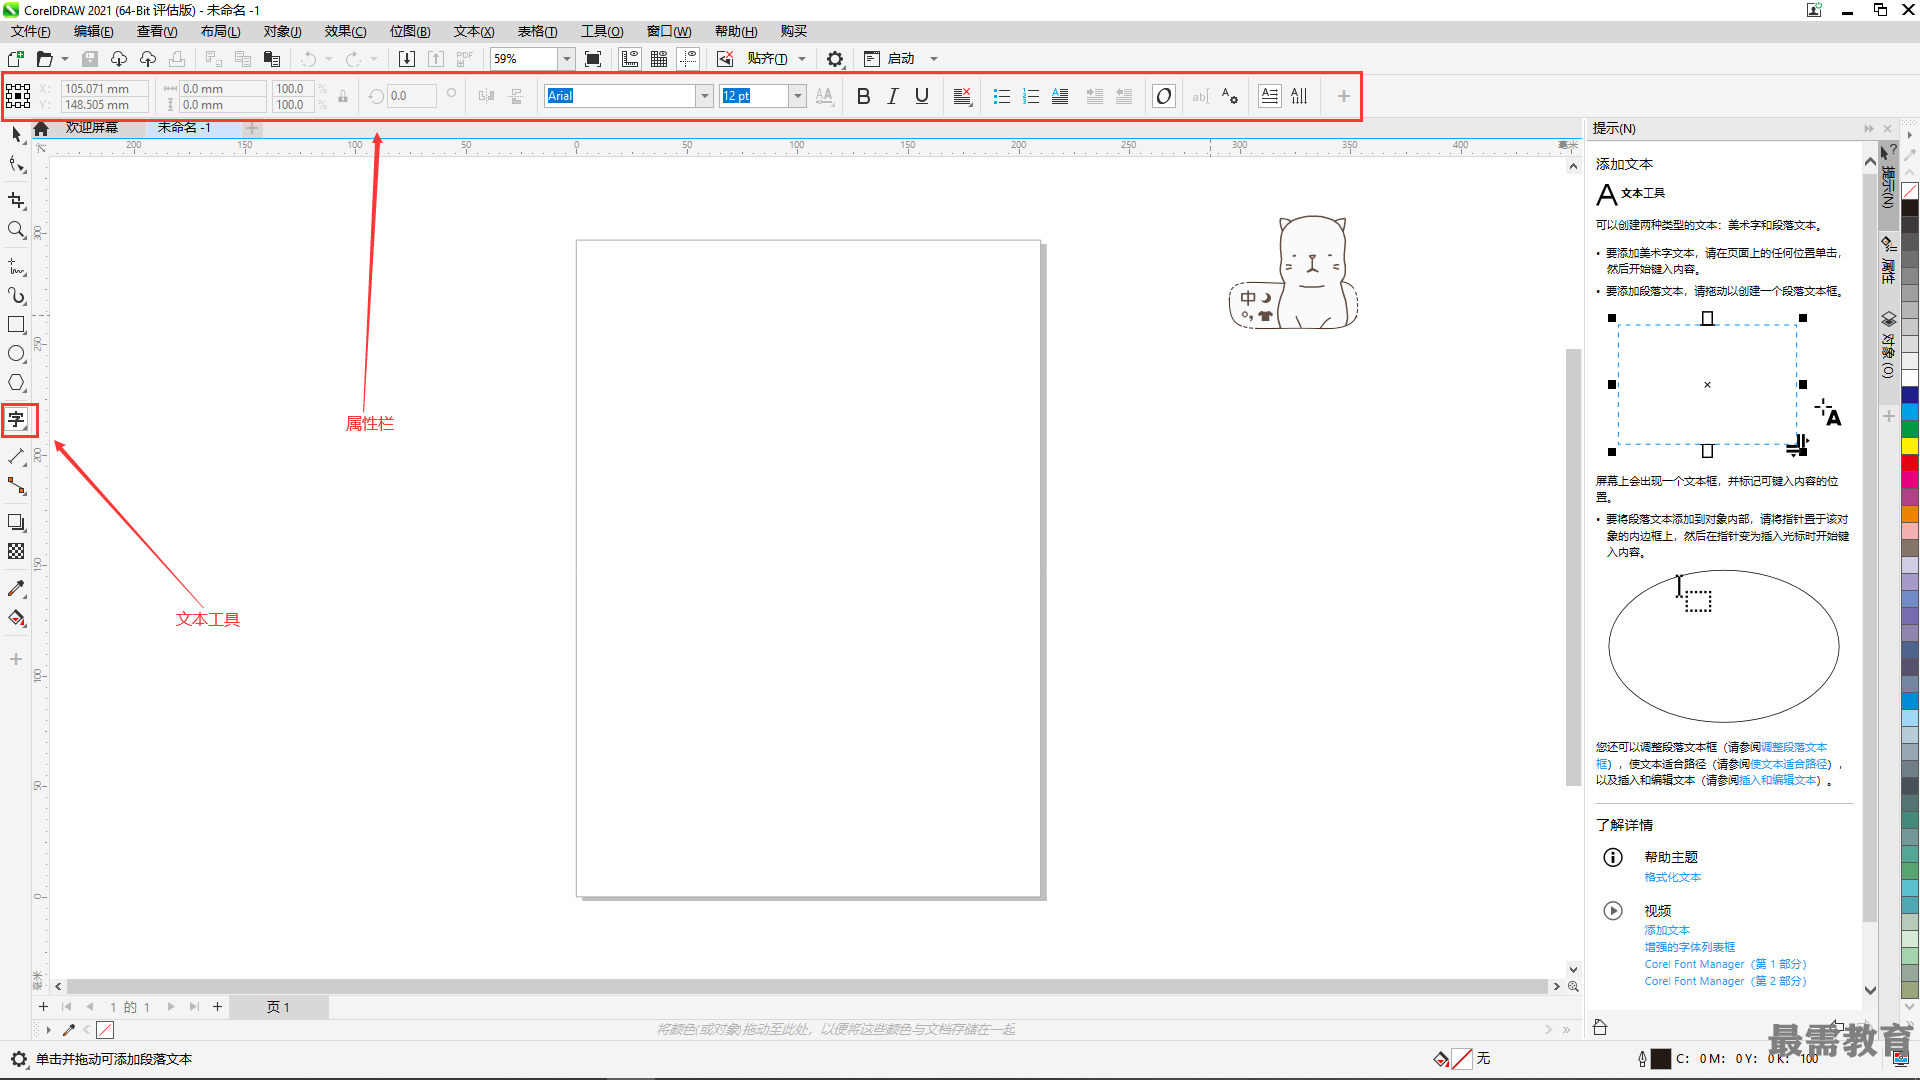Toggle vertical text direction
Image resolution: width=1920 pixels, height=1080 pixels.
(x=1299, y=96)
